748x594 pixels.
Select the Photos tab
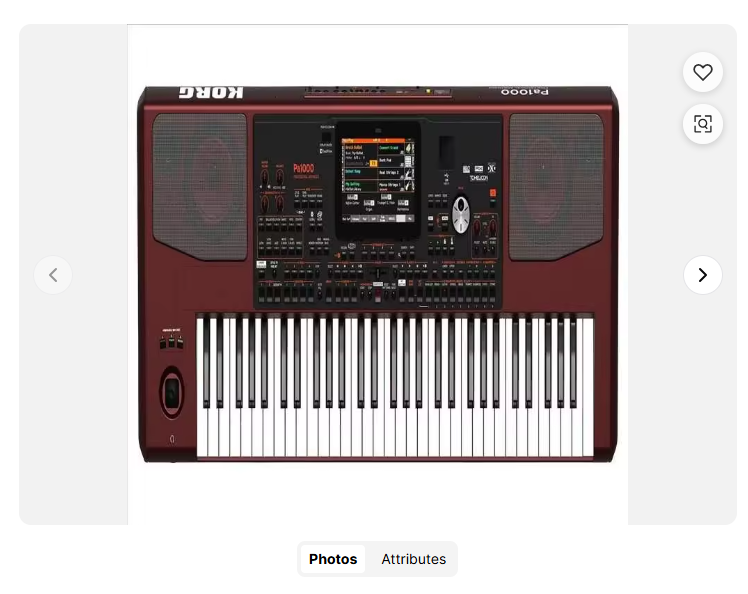333,559
